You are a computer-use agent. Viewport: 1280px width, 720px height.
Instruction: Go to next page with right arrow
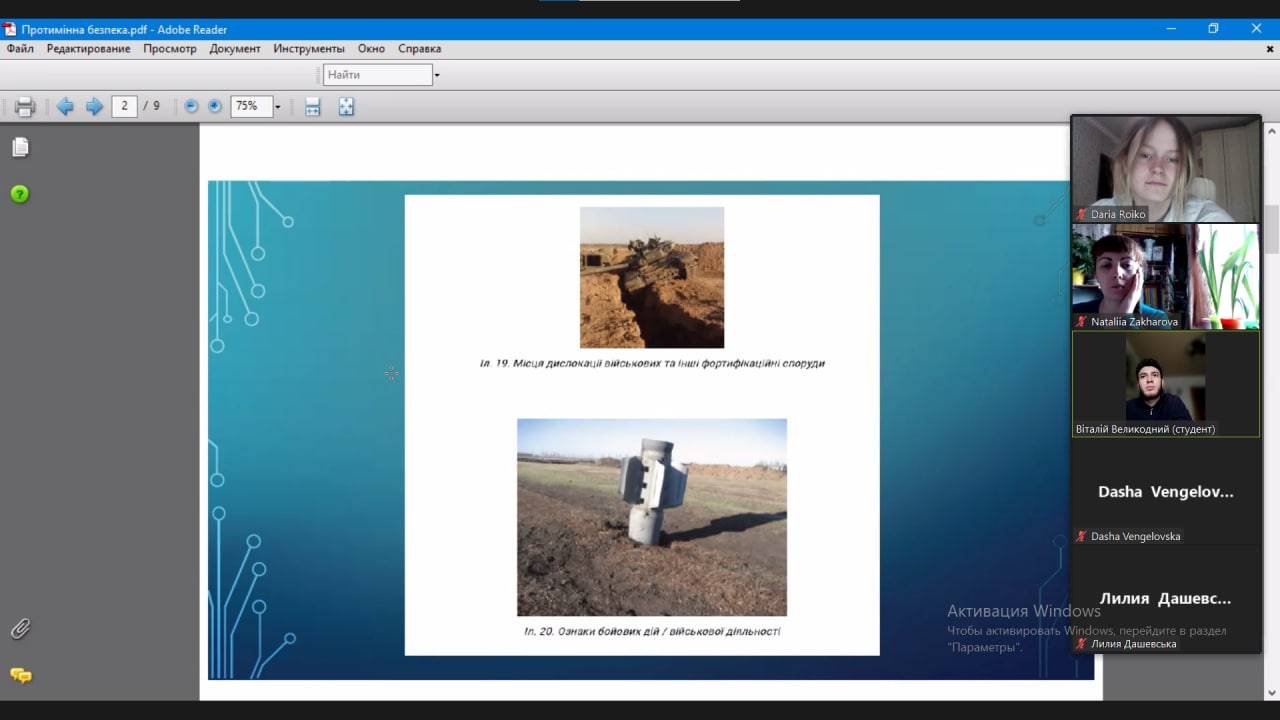pos(94,107)
